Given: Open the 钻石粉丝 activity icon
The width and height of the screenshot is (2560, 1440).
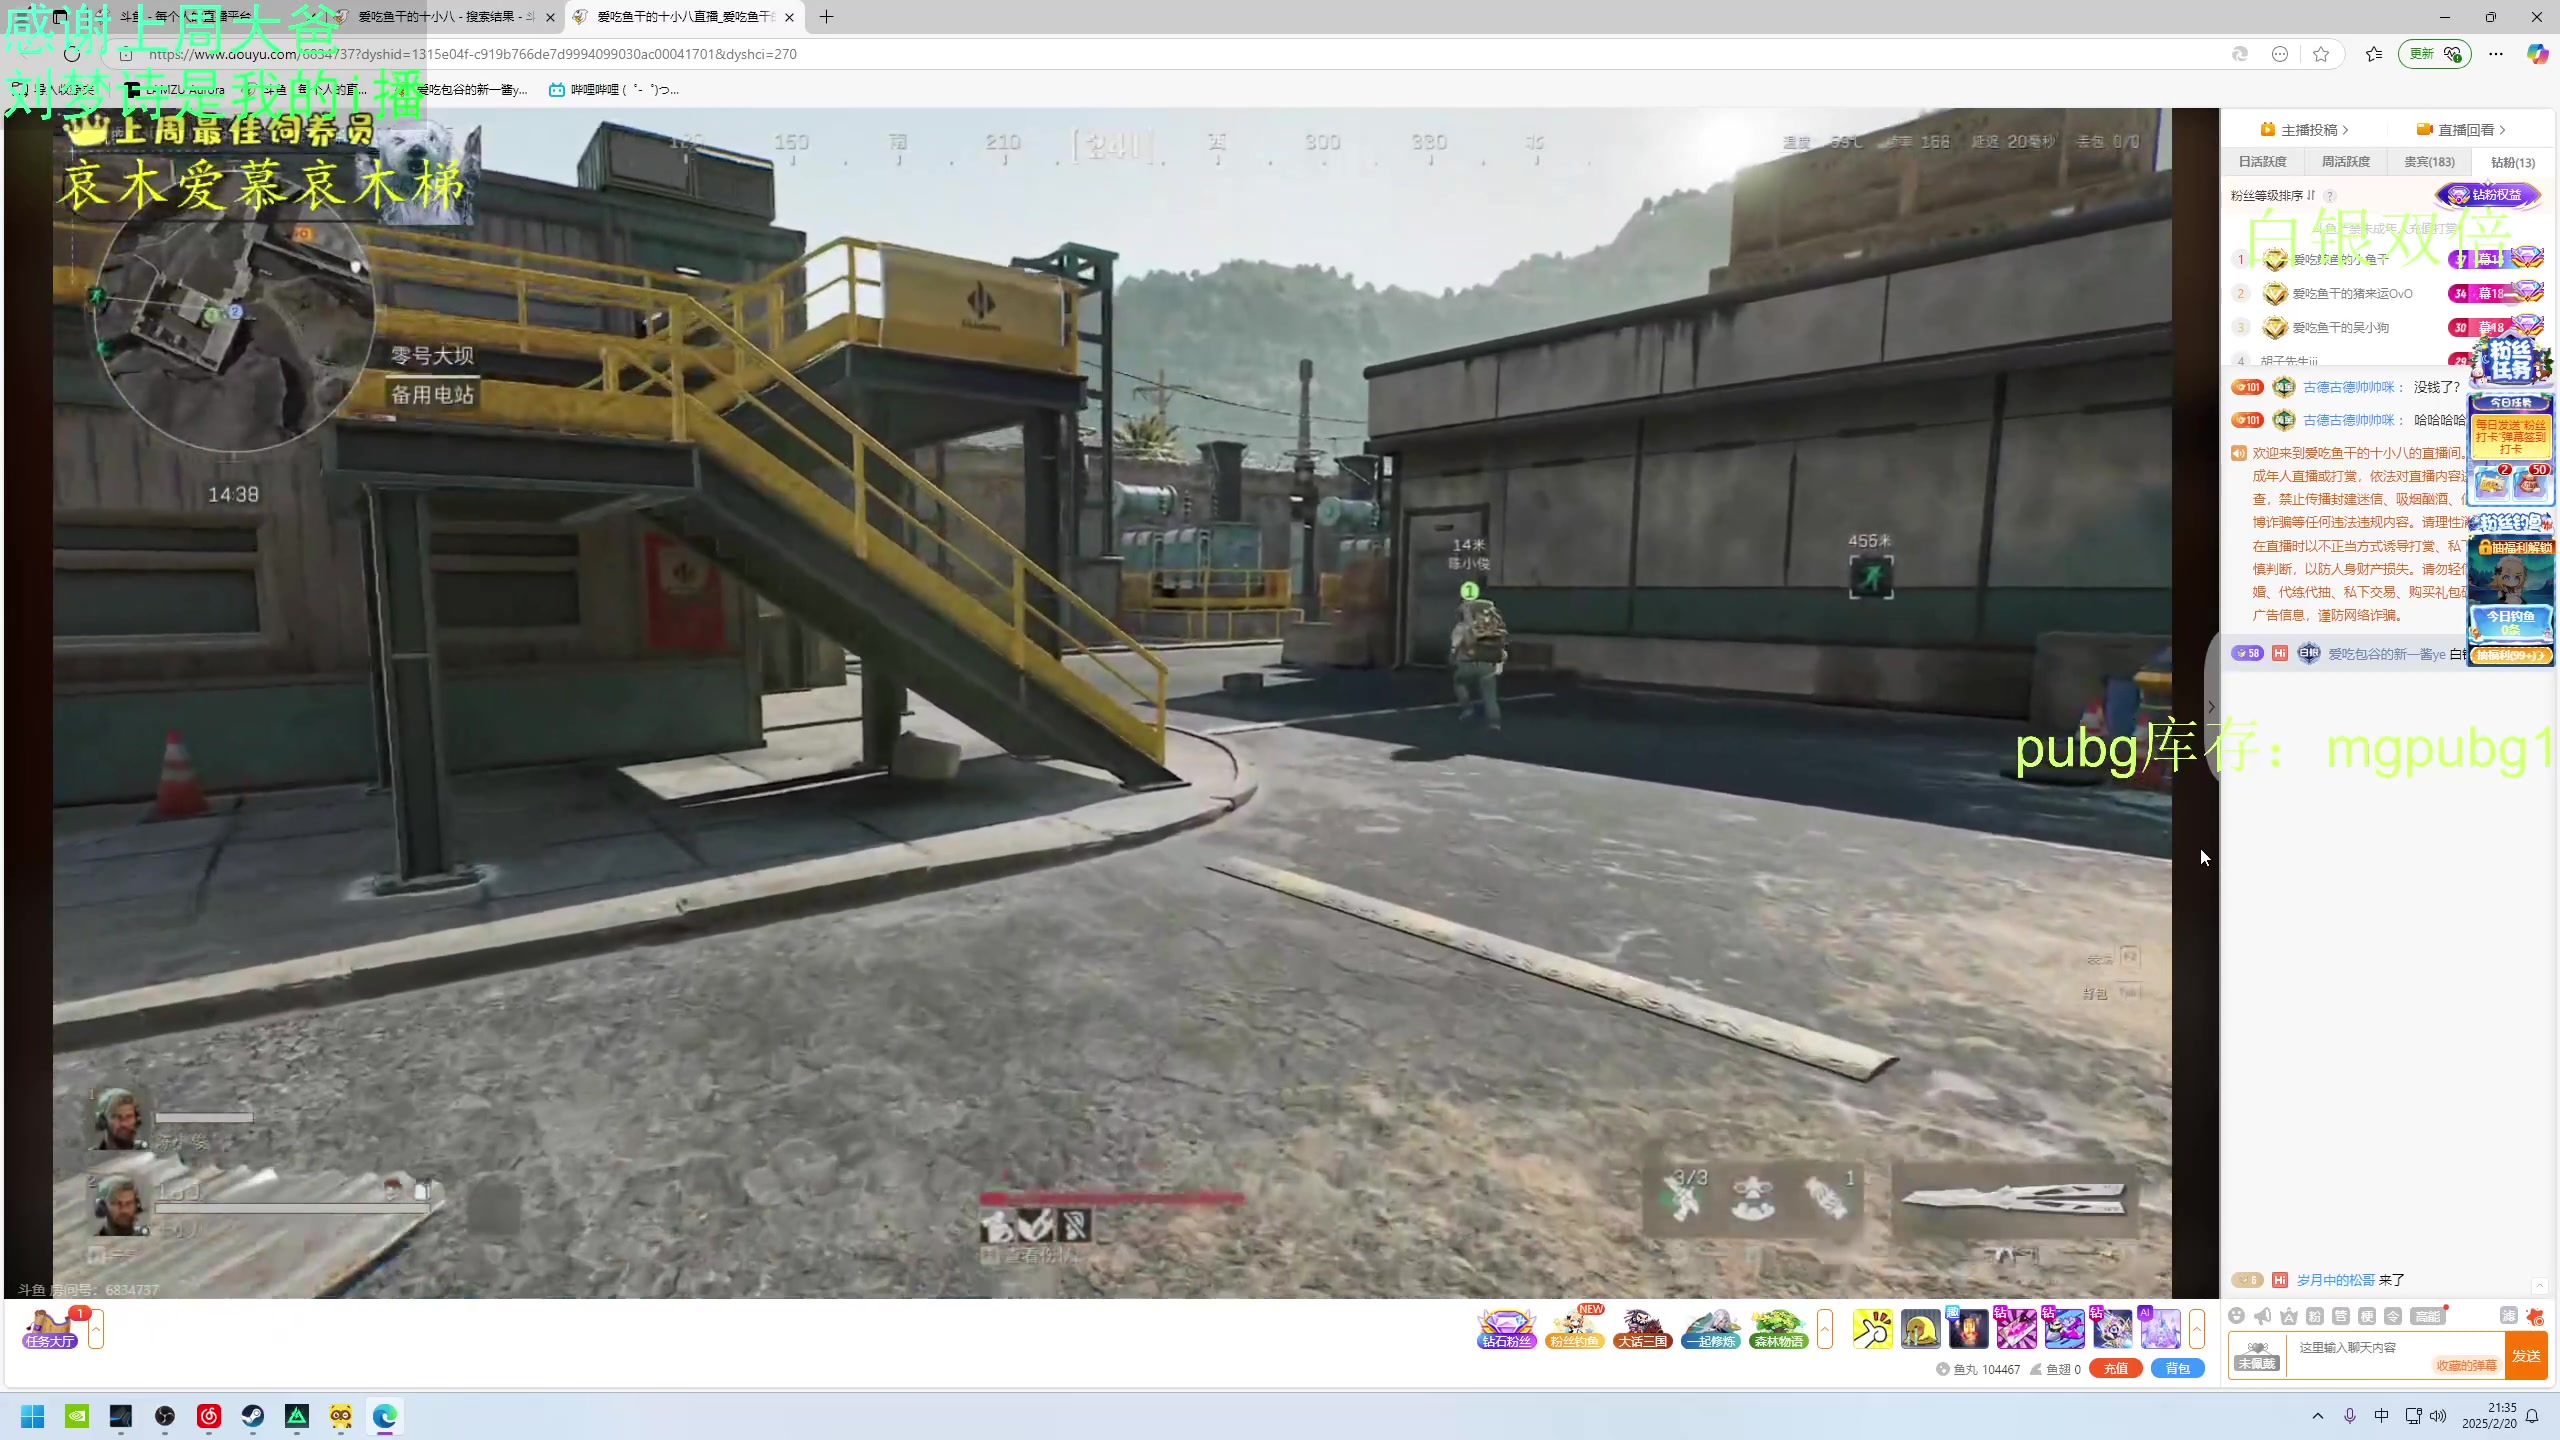Looking at the screenshot, I should pyautogui.click(x=1506, y=1329).
